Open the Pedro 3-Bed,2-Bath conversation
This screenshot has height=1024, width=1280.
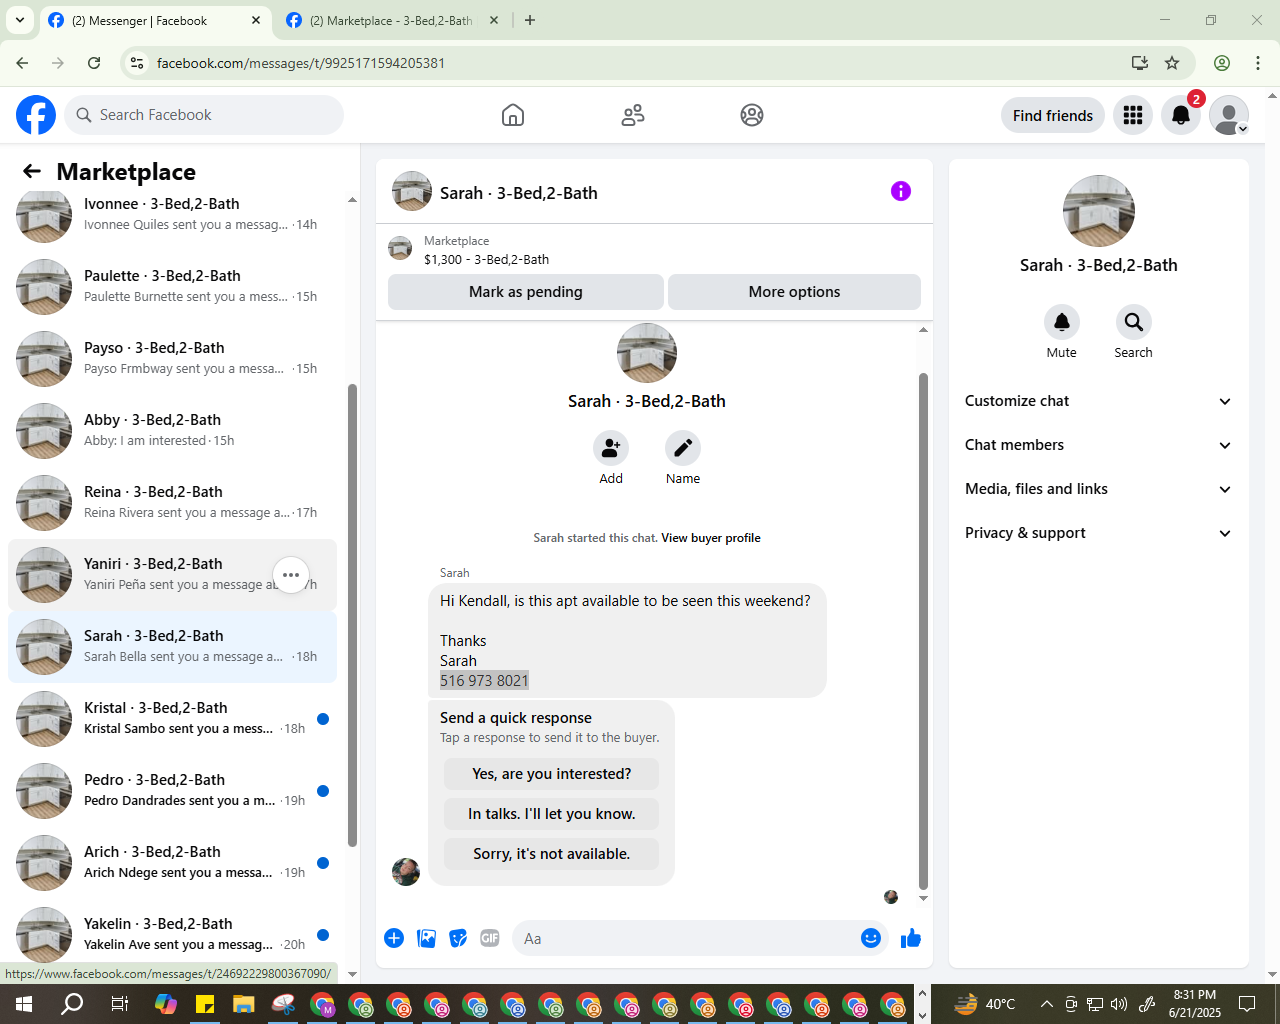click(172, 790)
